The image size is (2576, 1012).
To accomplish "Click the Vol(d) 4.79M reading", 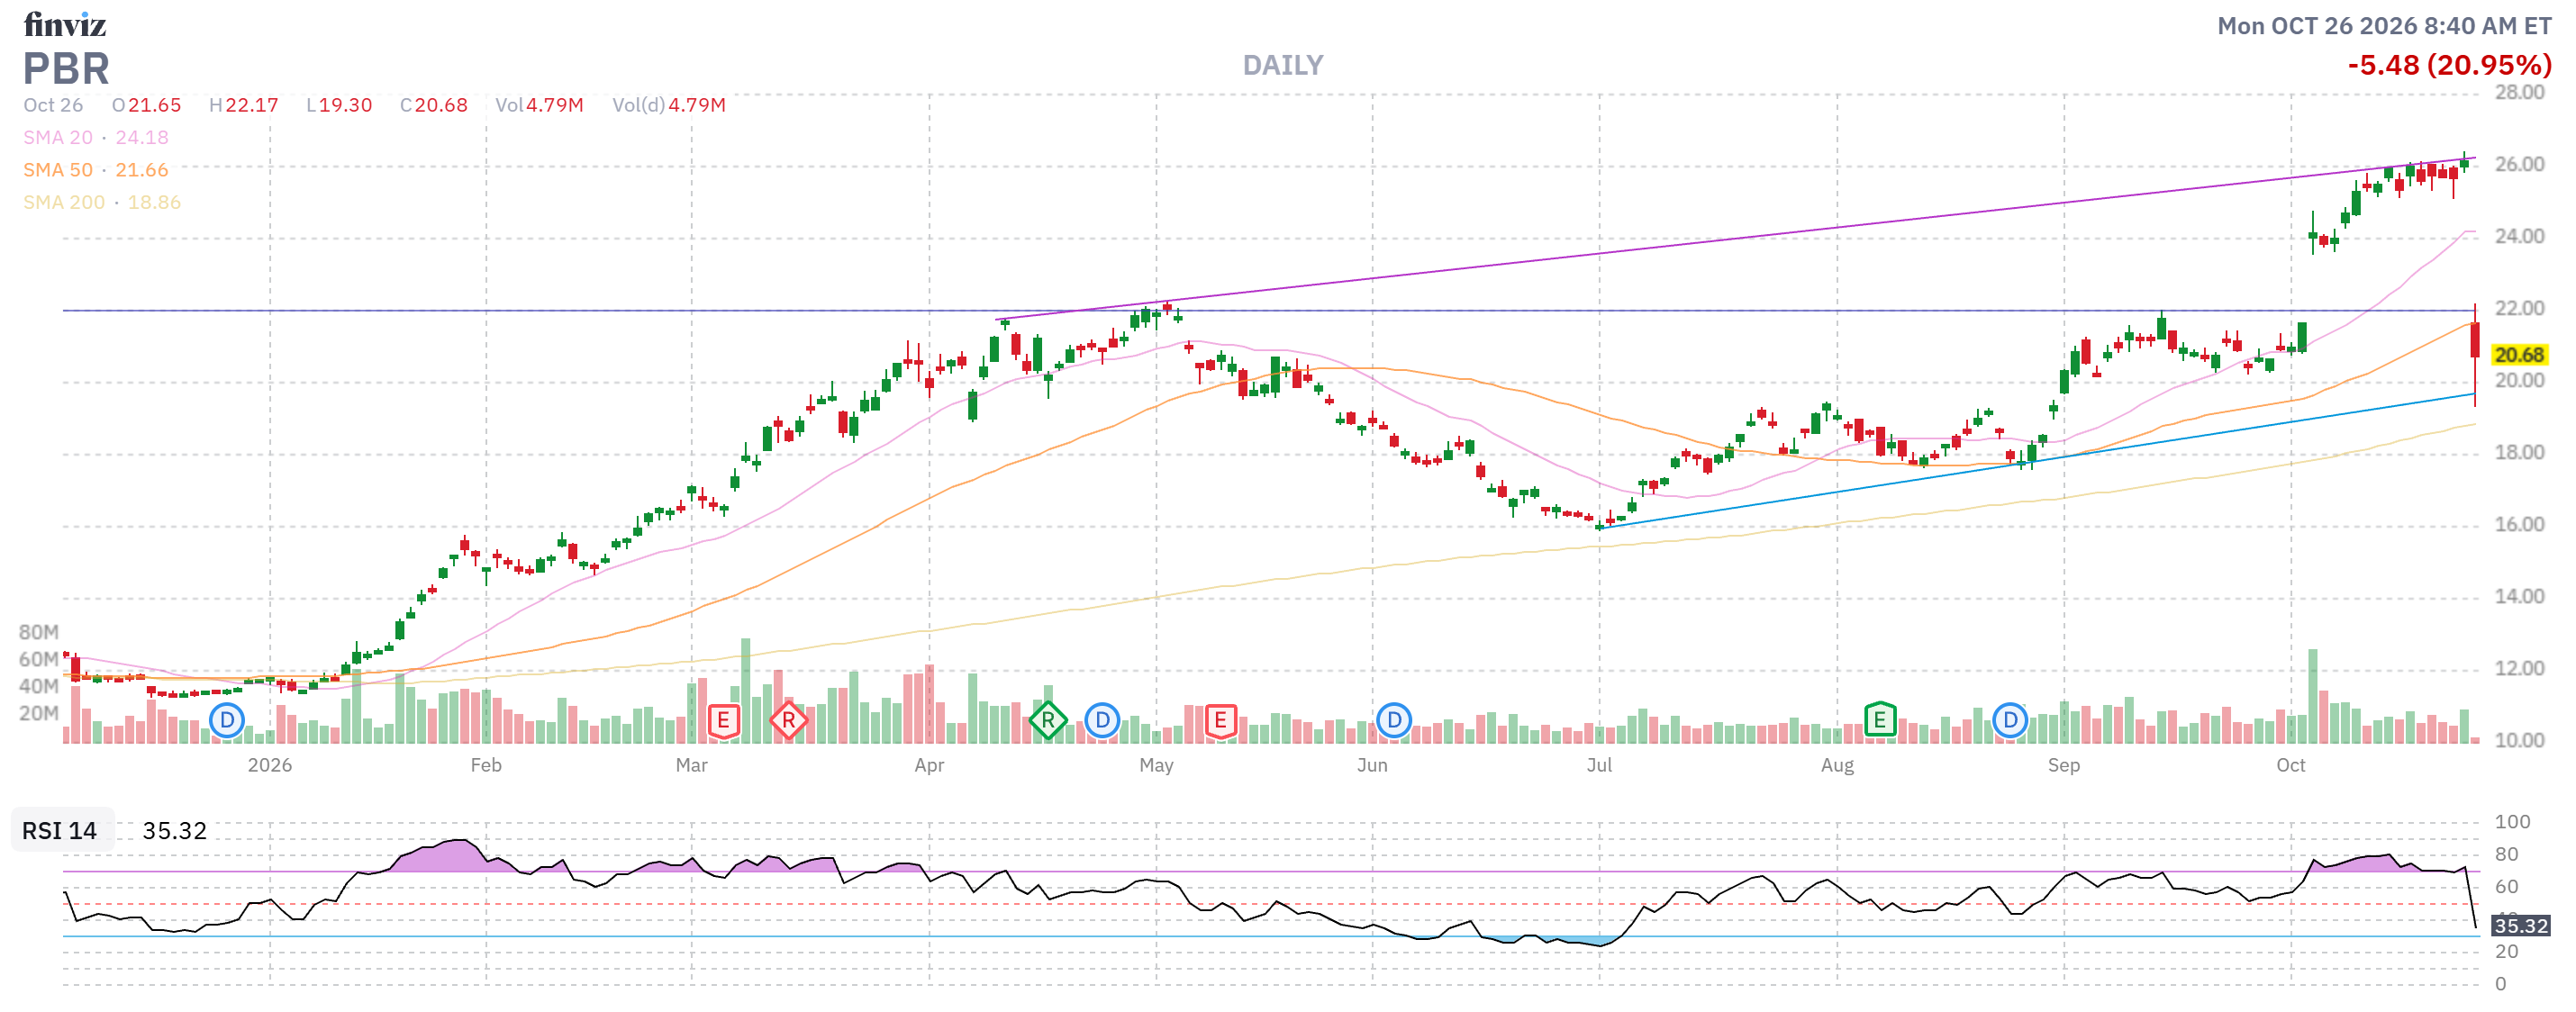I will point(669,105).
